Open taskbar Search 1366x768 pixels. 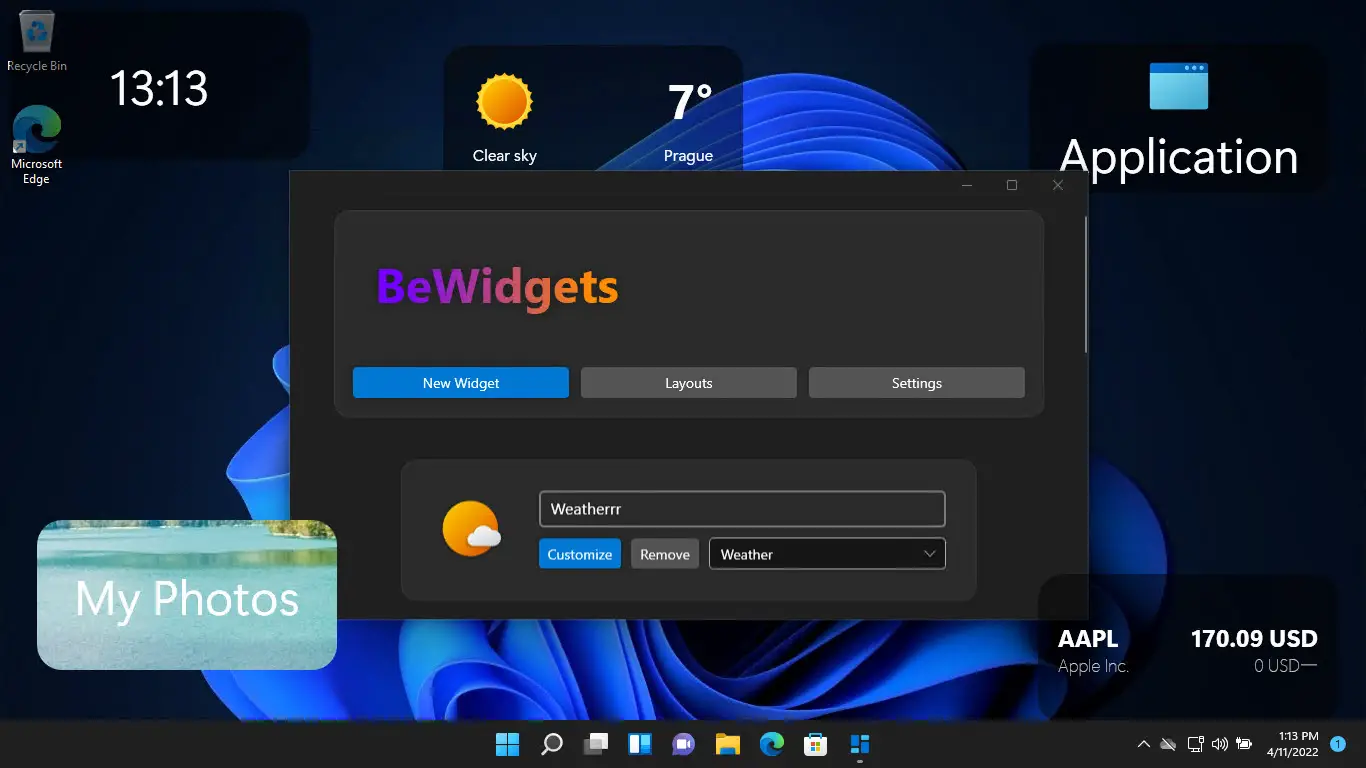[x=552, y=744]
